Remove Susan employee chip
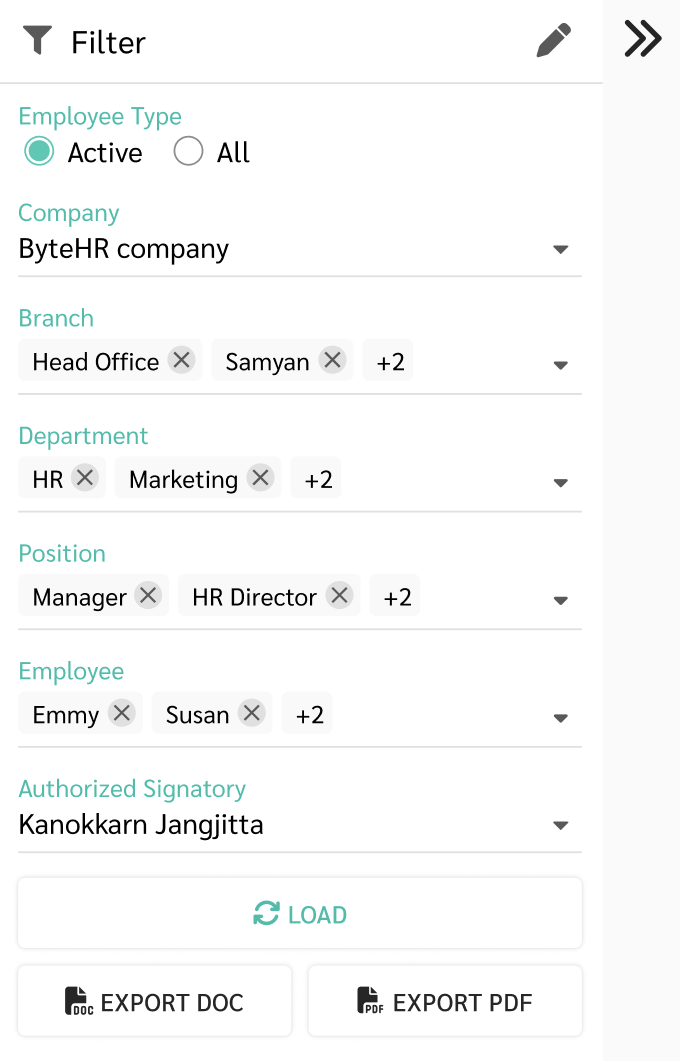This screenshot has width=680, height=1061. pyautogui.click(x=251, y=713)
